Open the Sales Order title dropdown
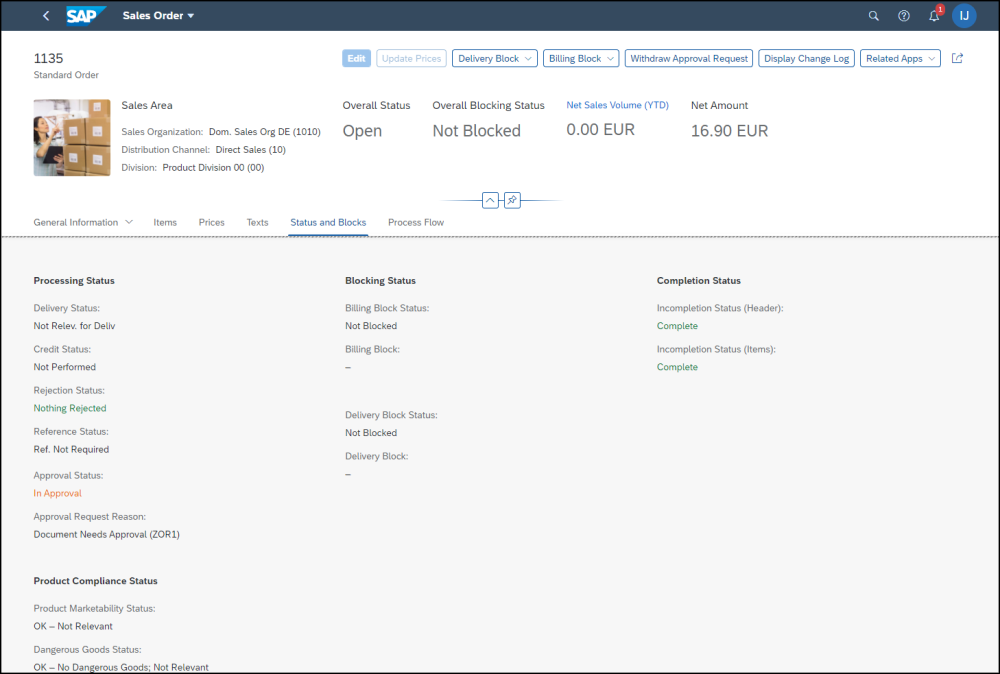 click(x=158, y=16)
